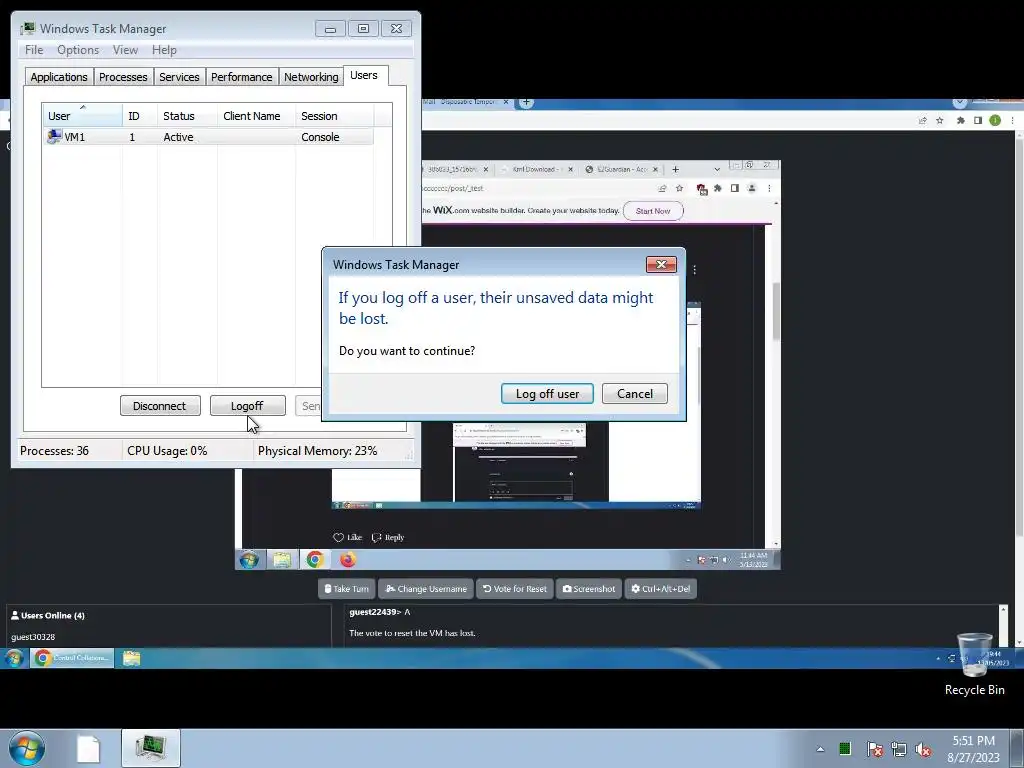Click the Chrome Control Collabora taskbar item
The image size is (1024, 768).
[x=72, y=658]
